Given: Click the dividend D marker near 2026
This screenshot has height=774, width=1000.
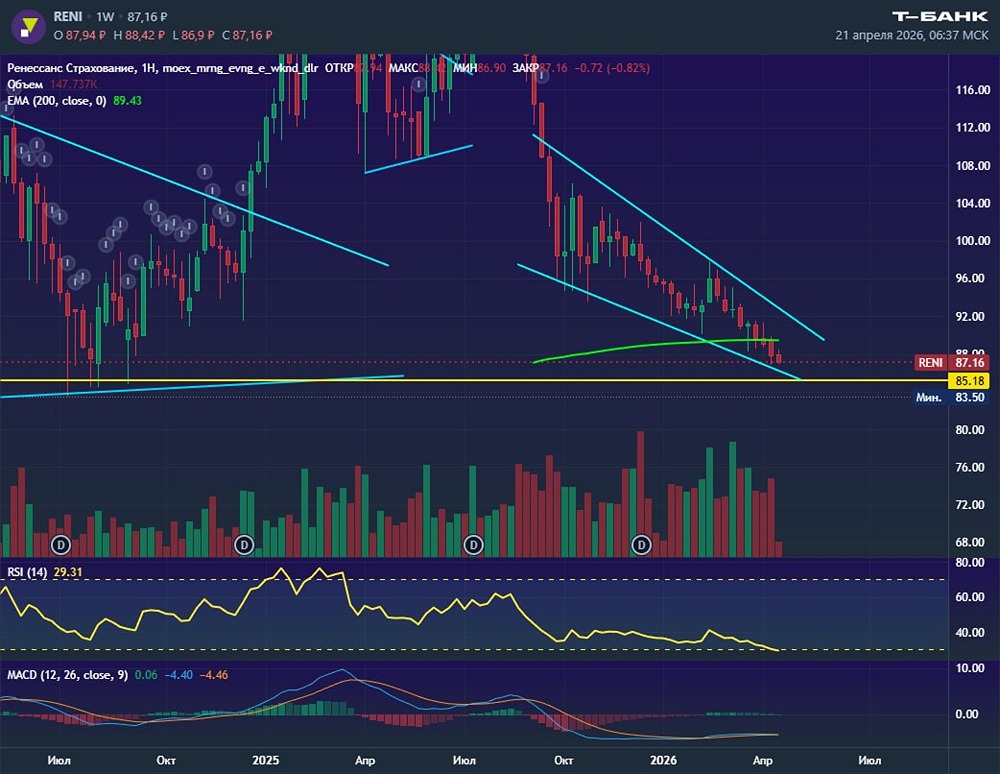Looking at the screenshot, I should [x=641, y=544].
